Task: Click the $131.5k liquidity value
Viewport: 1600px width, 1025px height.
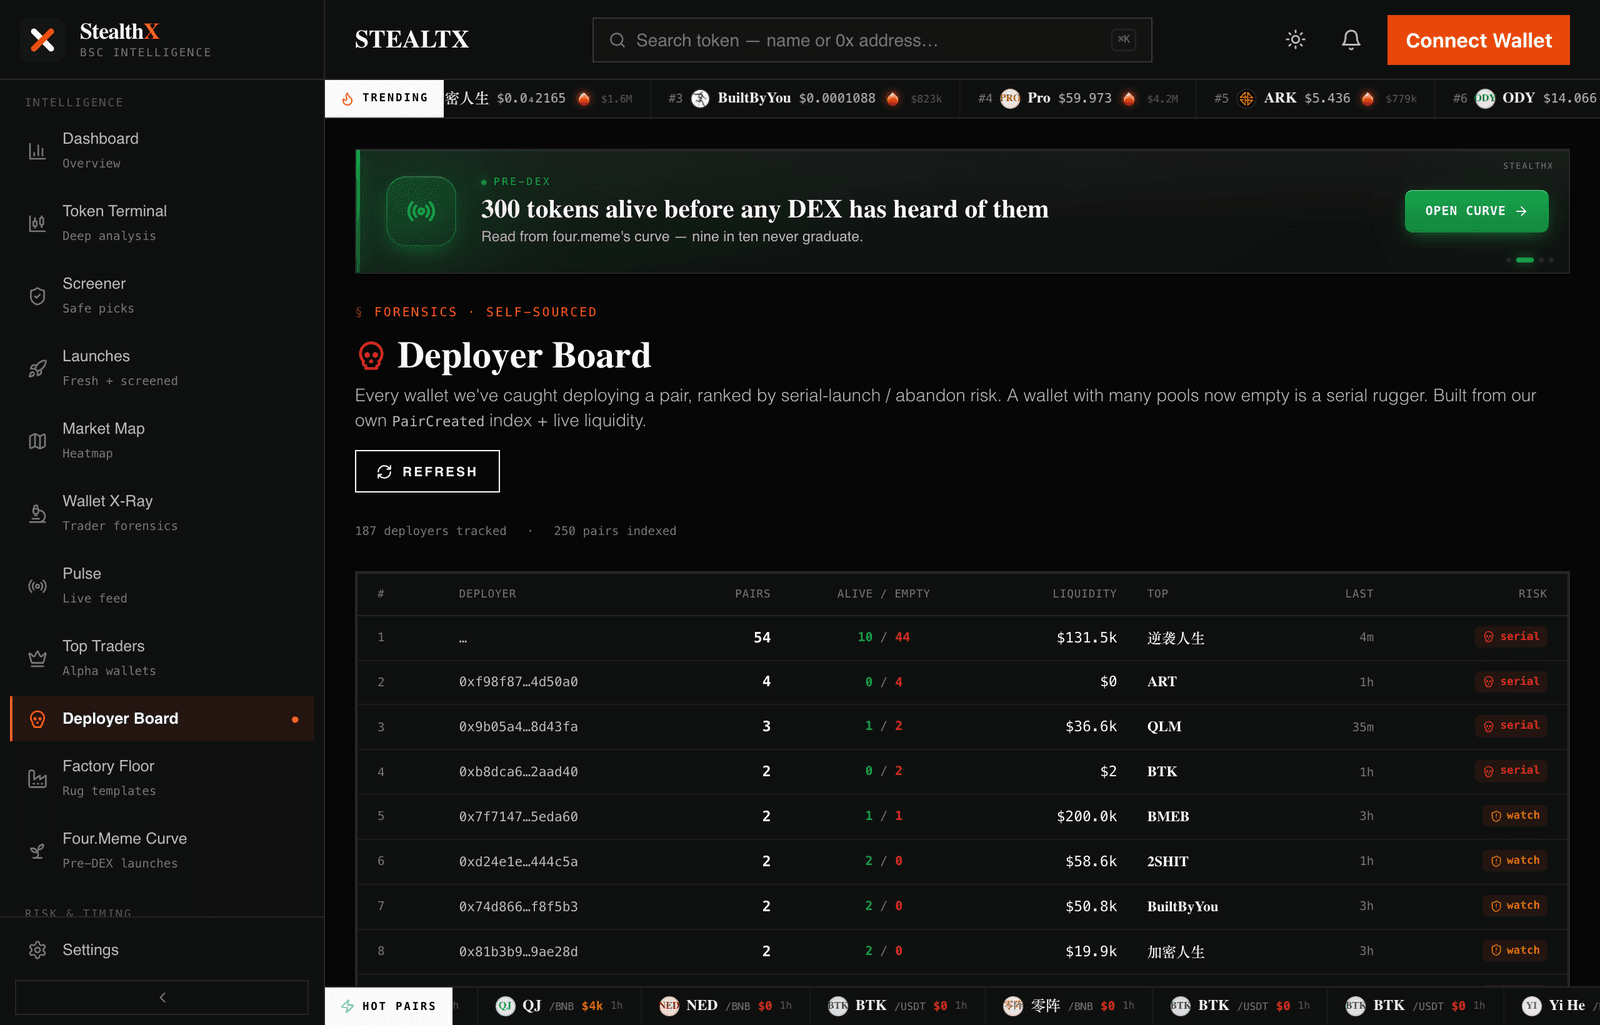Action: 1086,638
